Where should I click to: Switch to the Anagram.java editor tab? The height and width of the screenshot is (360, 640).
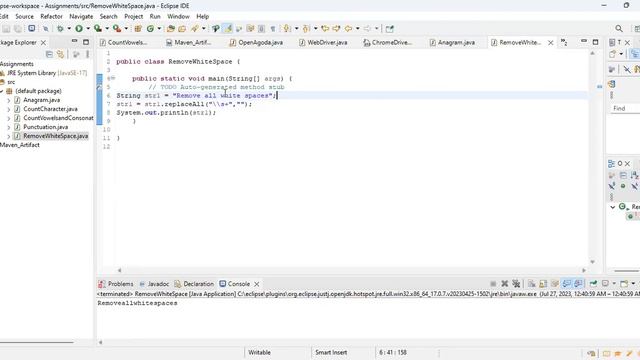point(452,42)
